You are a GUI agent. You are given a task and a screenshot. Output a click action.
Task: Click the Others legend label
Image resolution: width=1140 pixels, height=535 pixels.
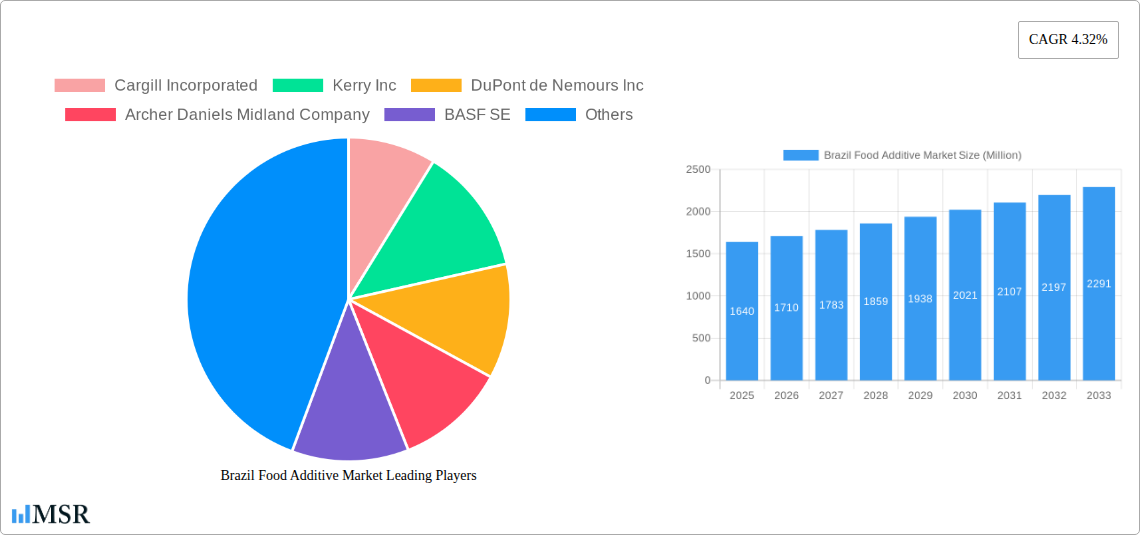(609, 115)
